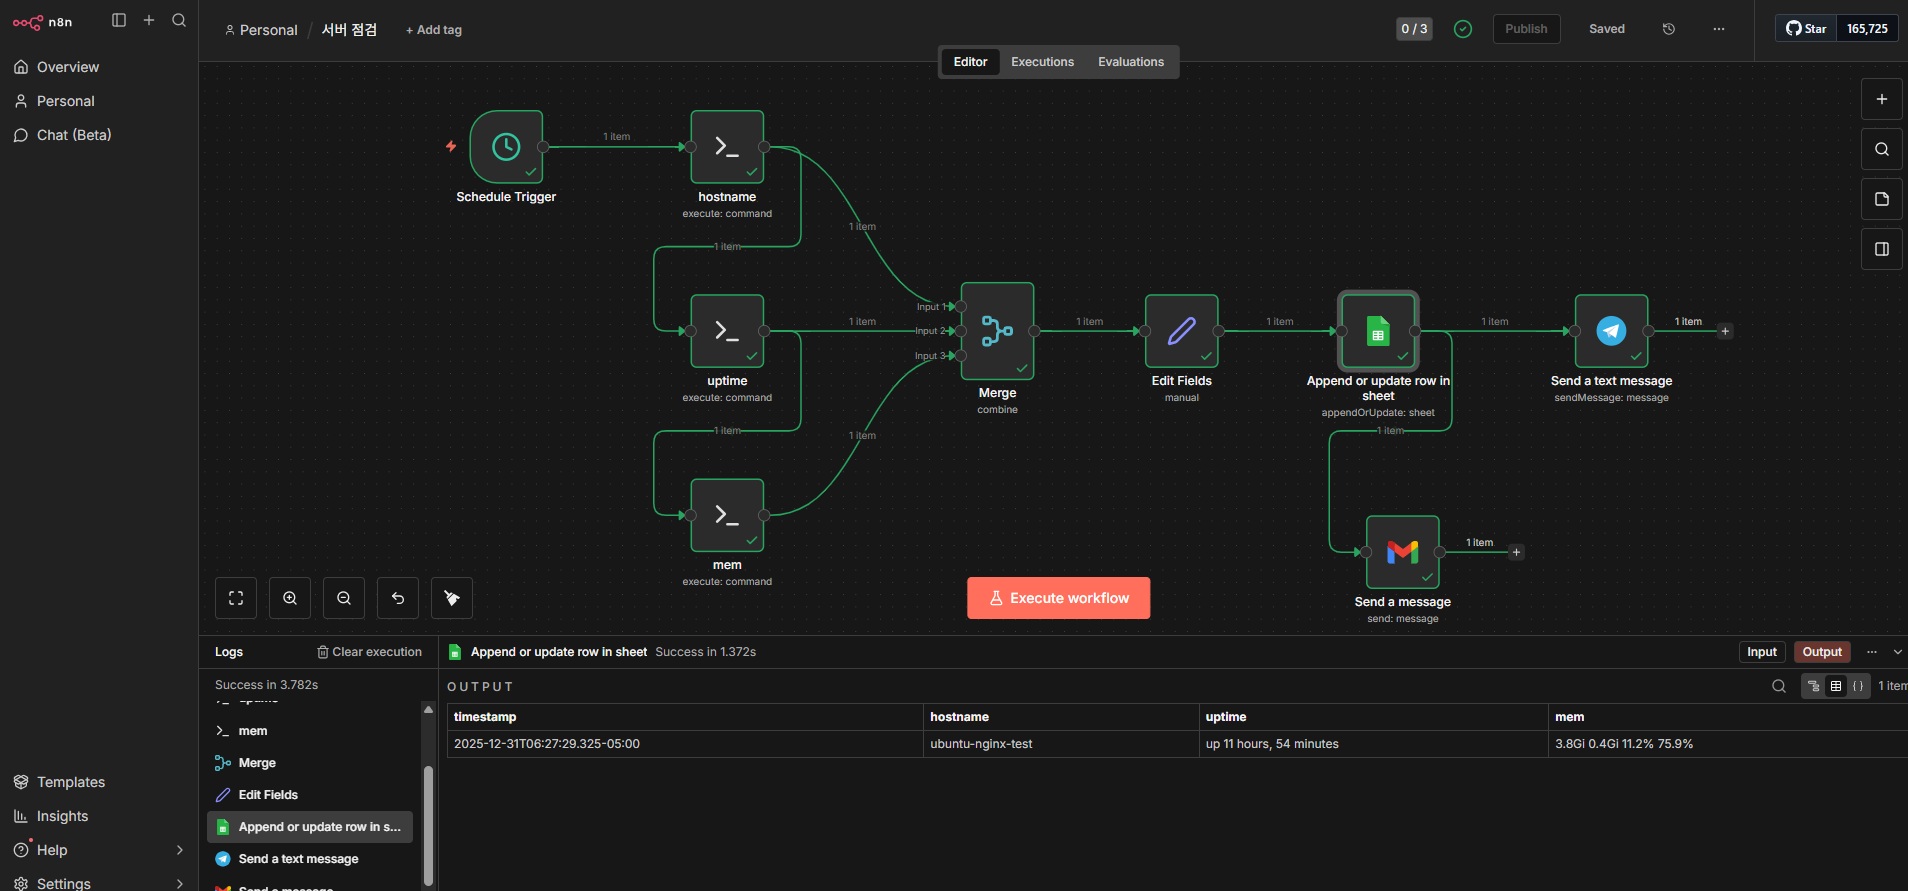Switch output view to table display
Viewport: 1908px width, 891px height.
pos(1836,686)
